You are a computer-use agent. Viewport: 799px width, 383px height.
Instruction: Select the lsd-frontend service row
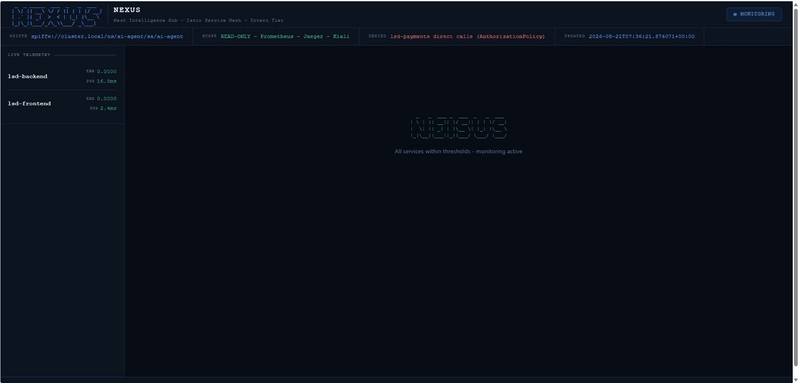pyautogui.click(x=63, y=103)
